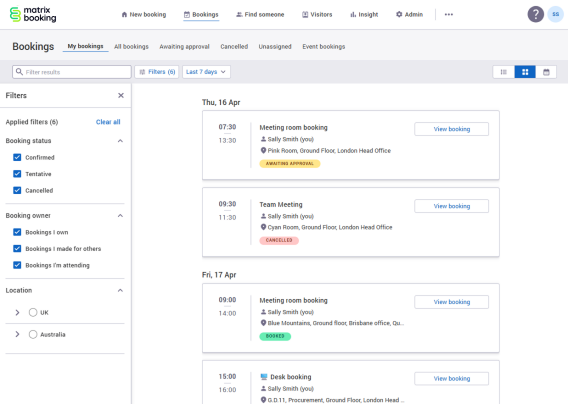Image resolution: width=568 pixels, height=405 pixels.
Task: Focus the Filter results search field
Action: [x=72, y=72]
